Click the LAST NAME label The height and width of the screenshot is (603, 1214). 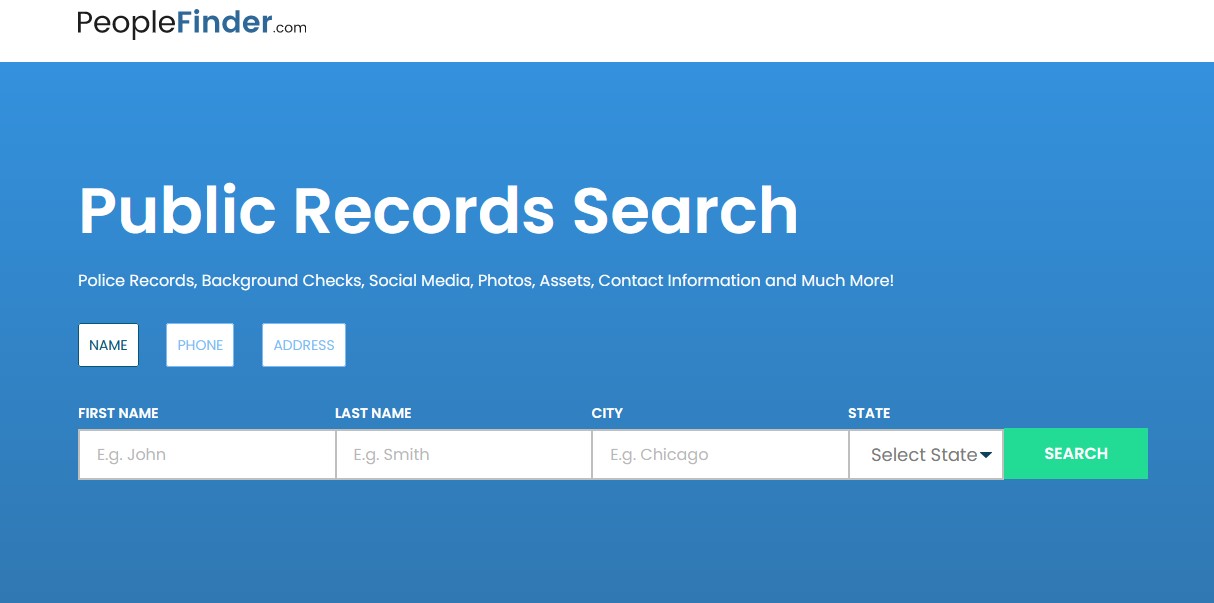[x=373, y=413]
